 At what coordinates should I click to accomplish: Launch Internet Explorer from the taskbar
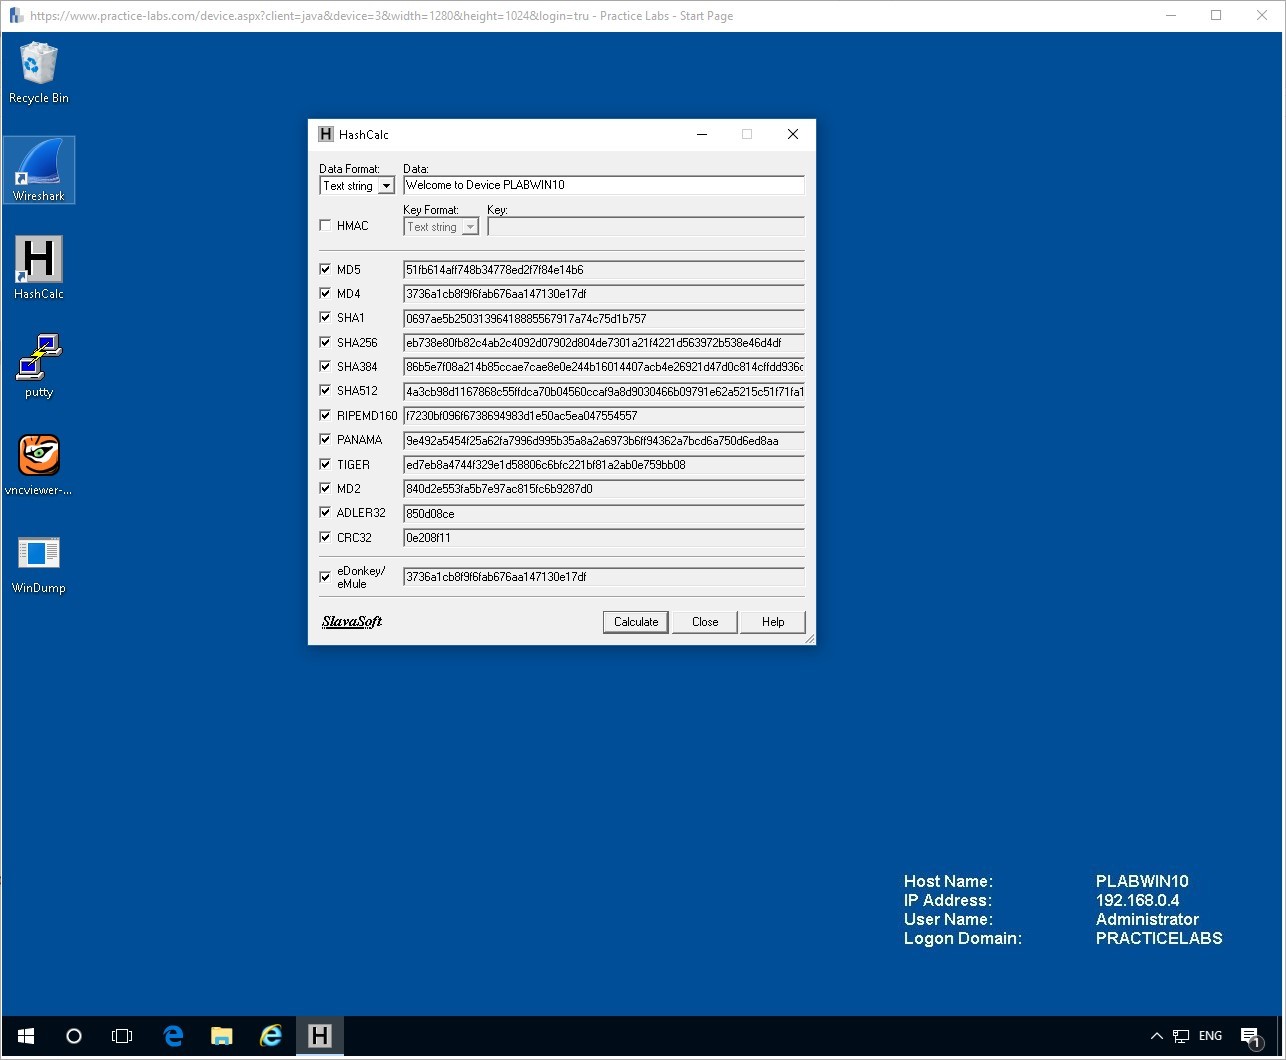click(x=270, y=1035)
